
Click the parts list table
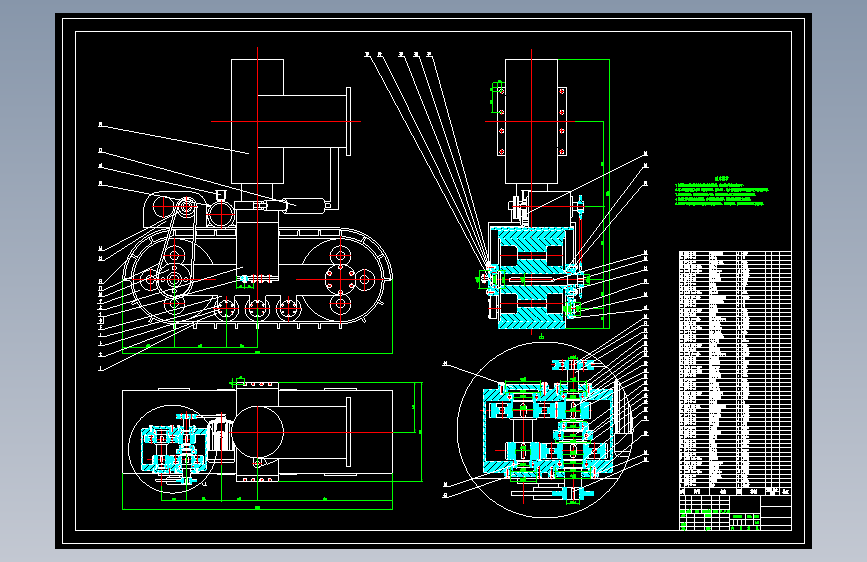(x=735, y=373)
